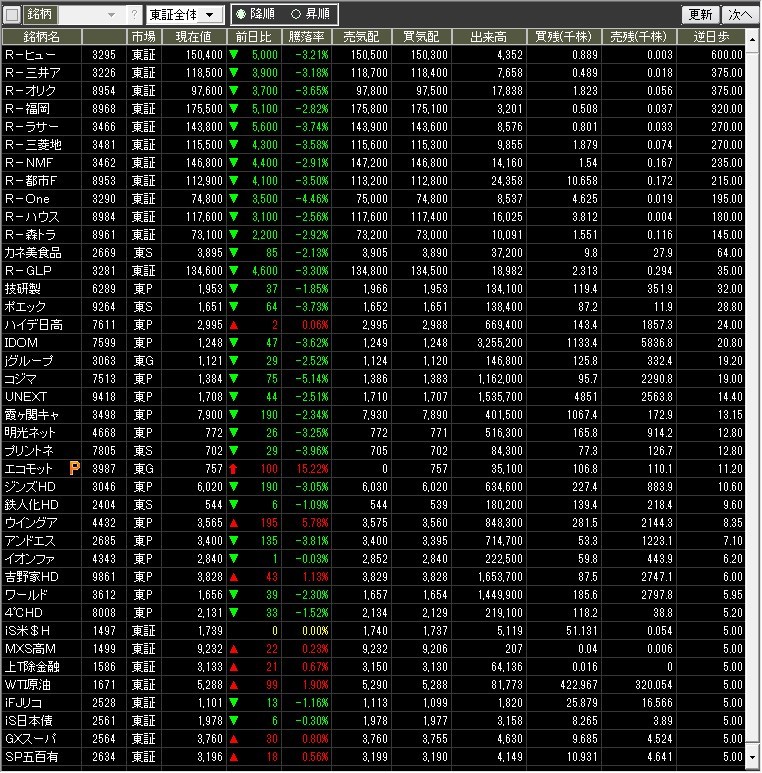Click the red triangle in MXS高M row
The width and height of the screenshot is (762, 773).
click(234, 649)
